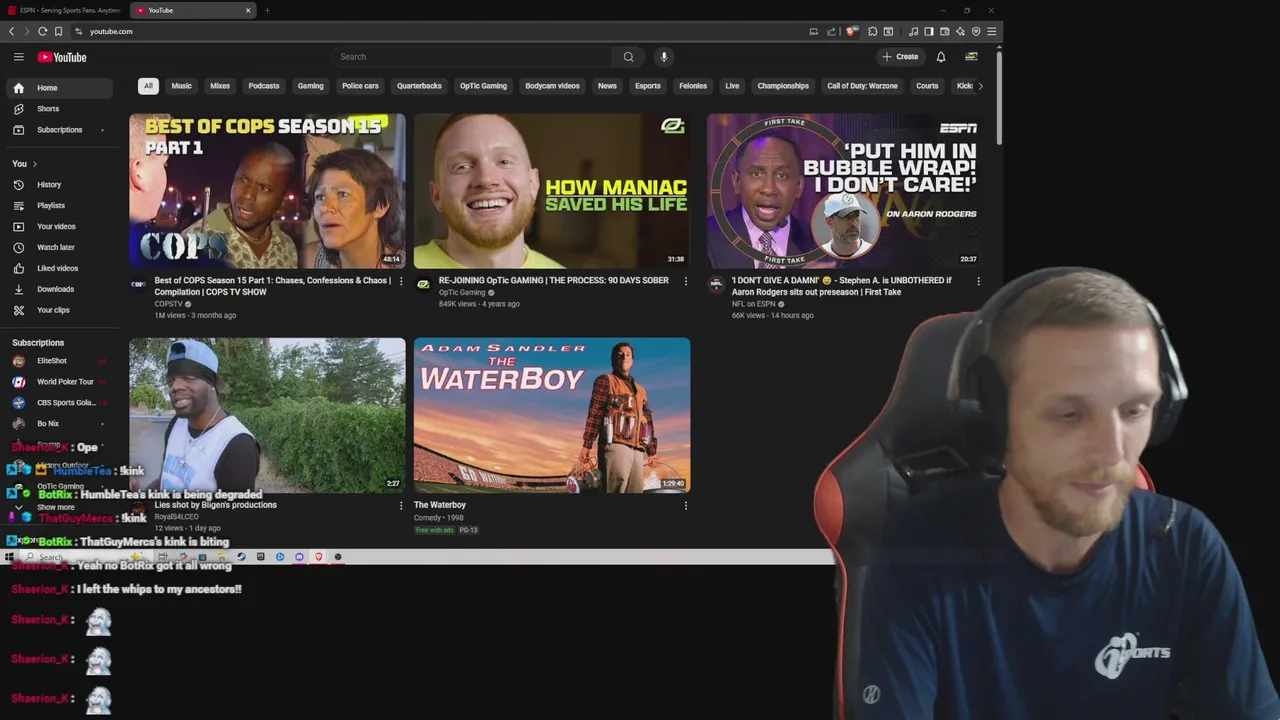The width and height of the screenshot is (1280, 720).
Task: Go back using browser back arrow
Action: 11,31
